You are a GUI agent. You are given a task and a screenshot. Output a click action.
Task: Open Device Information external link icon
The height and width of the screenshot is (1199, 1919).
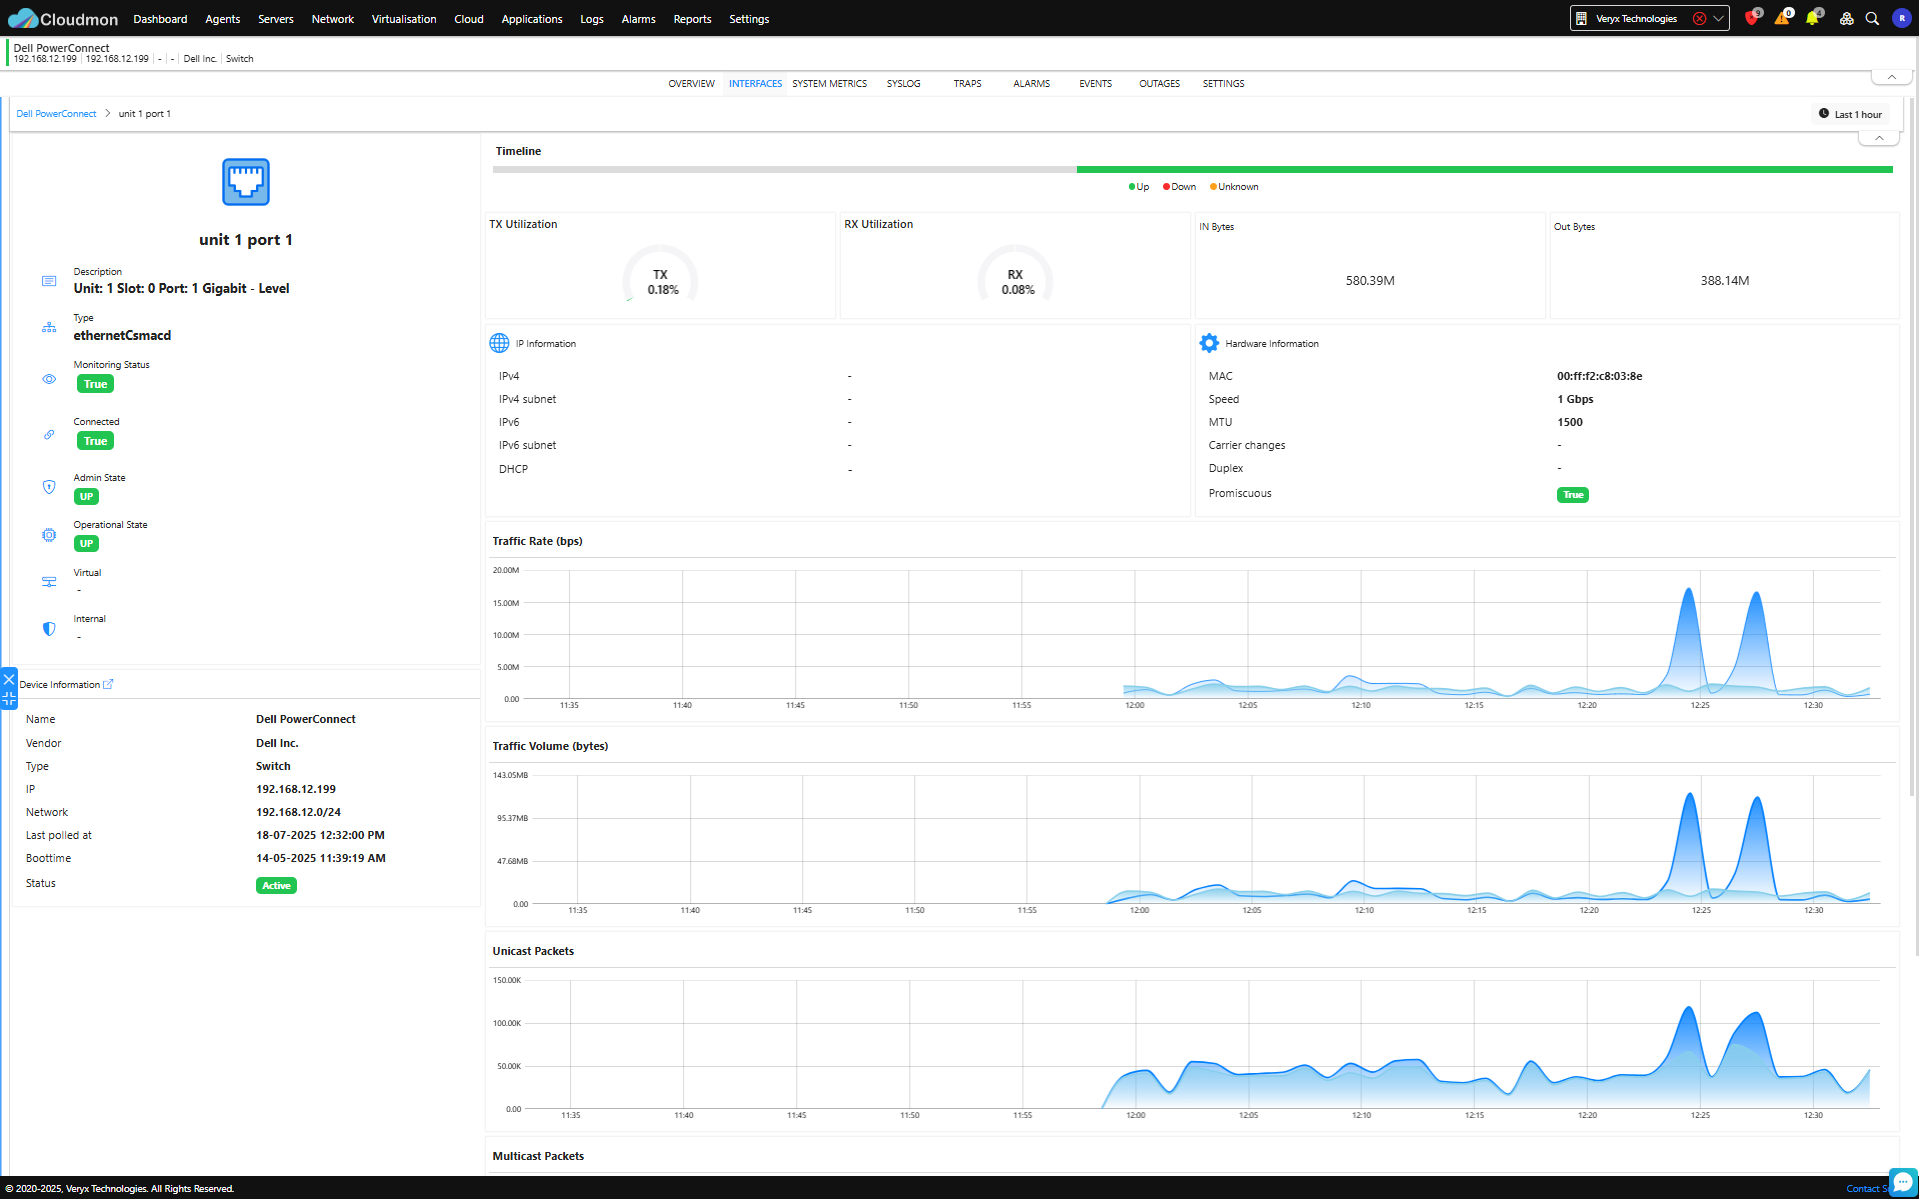coord(108,684)
